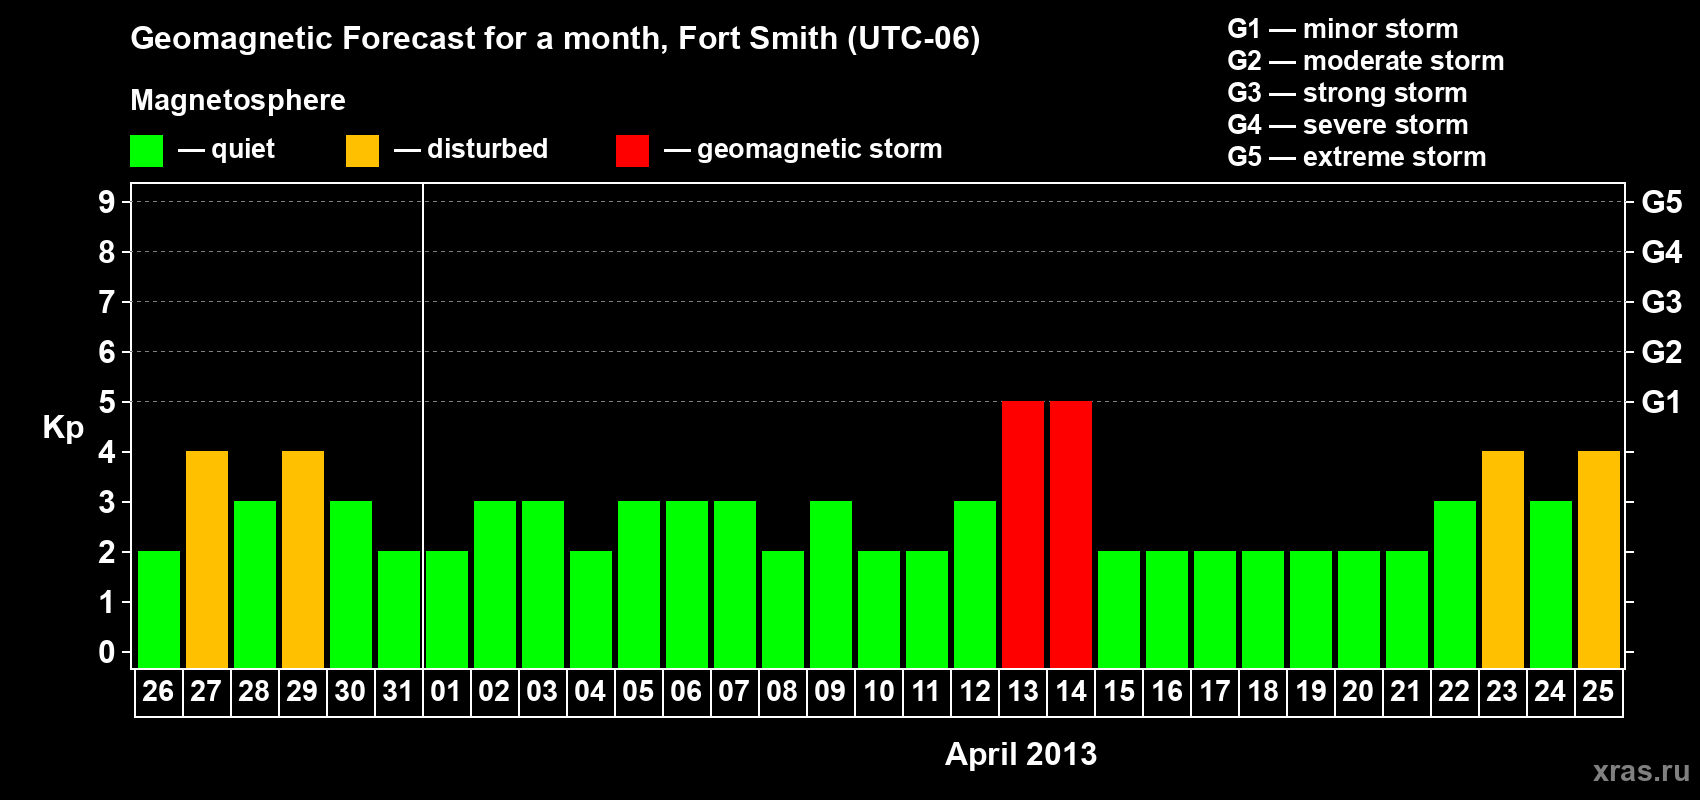Click the '— quiet' legend label

(x=226, y=149)
